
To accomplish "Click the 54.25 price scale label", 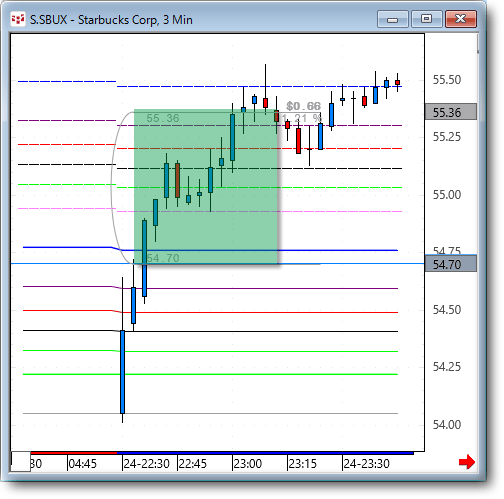I will (447, 367).
